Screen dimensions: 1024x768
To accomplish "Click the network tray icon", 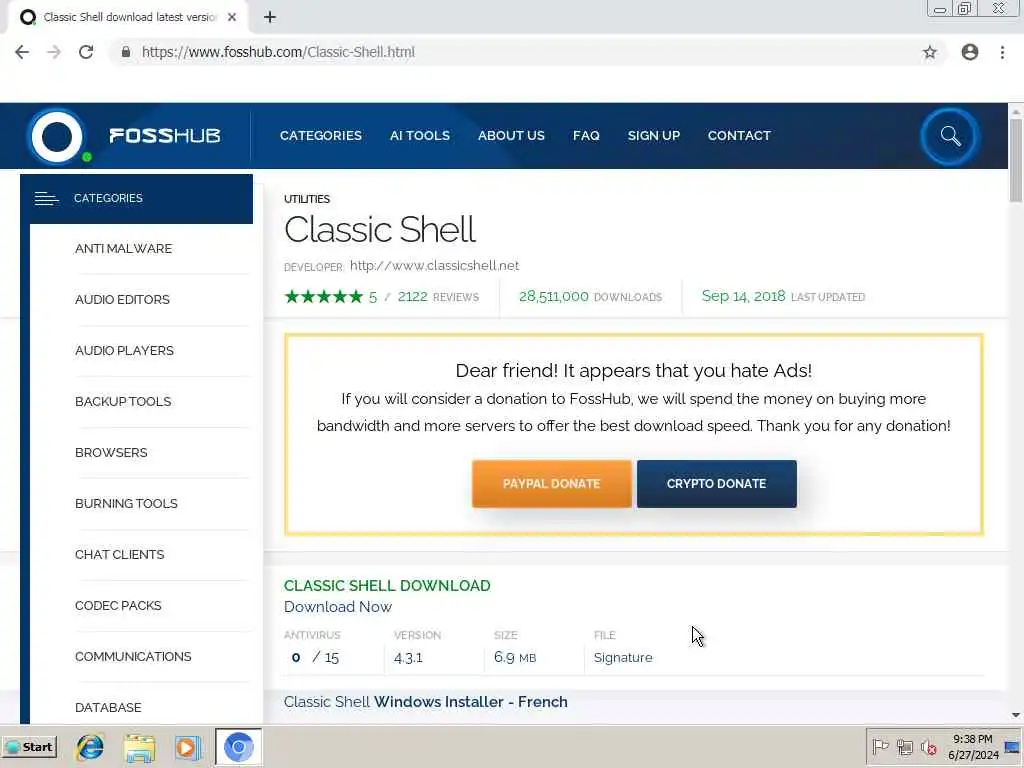I will (904, 747).
